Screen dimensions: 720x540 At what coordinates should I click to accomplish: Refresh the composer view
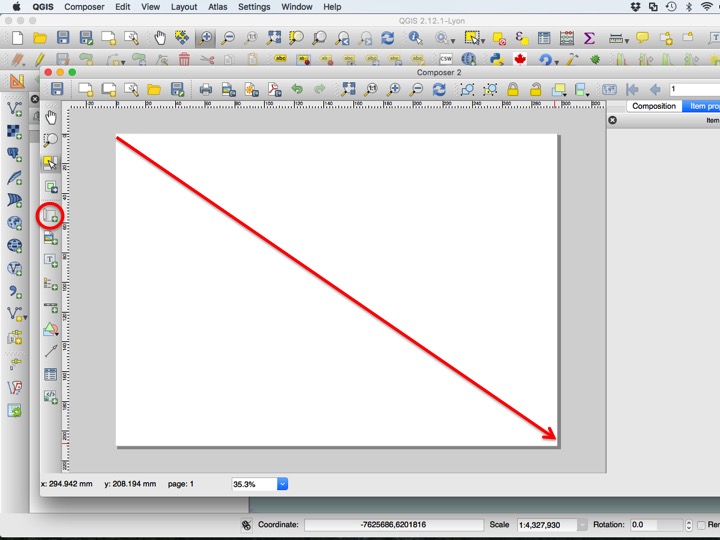pyautogui.click(x=439, y=89)
